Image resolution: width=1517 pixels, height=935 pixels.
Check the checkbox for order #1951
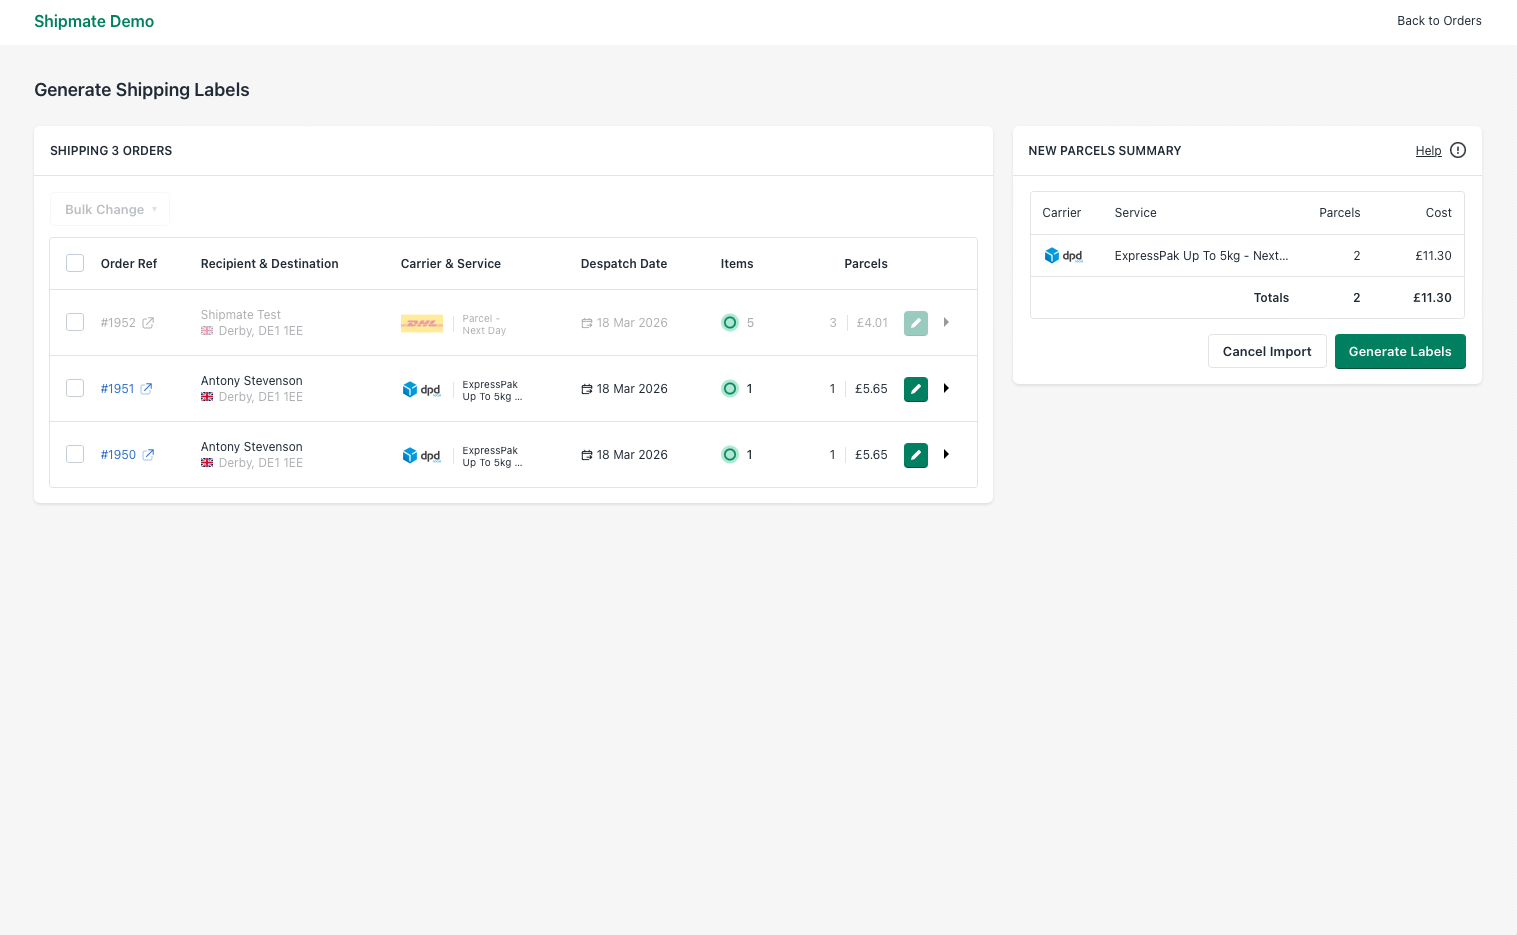coord(75,387)
